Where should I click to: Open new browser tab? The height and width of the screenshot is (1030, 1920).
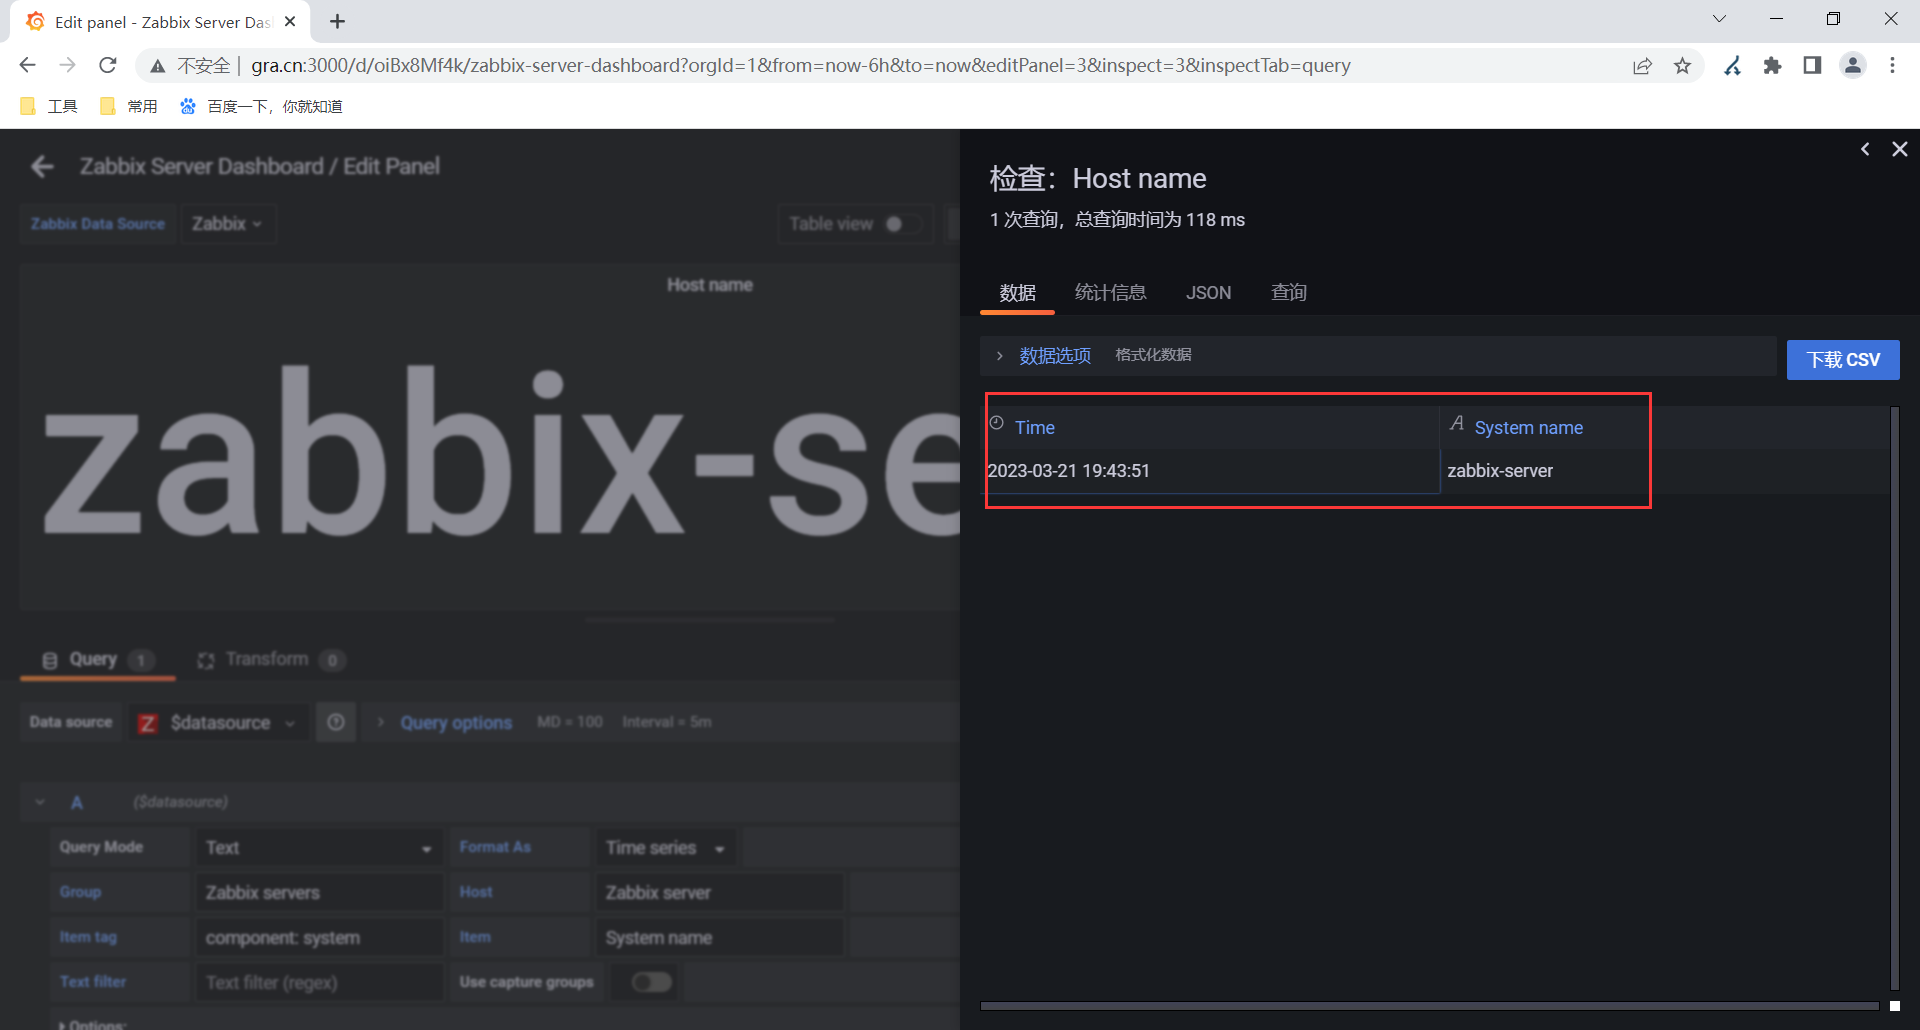[x=338, y=21]
